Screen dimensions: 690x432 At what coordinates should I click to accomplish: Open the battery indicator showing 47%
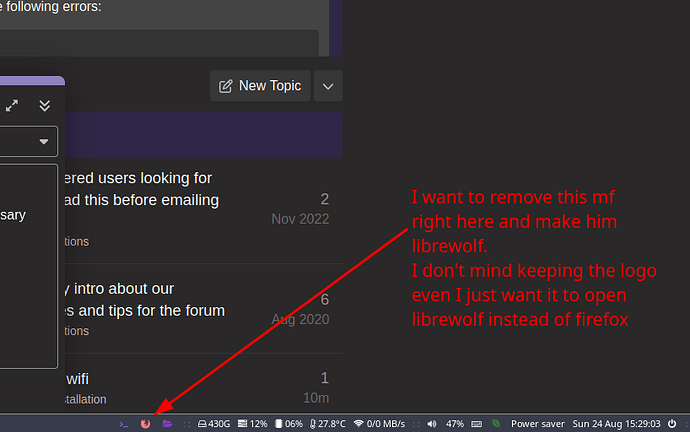[455, 423]
